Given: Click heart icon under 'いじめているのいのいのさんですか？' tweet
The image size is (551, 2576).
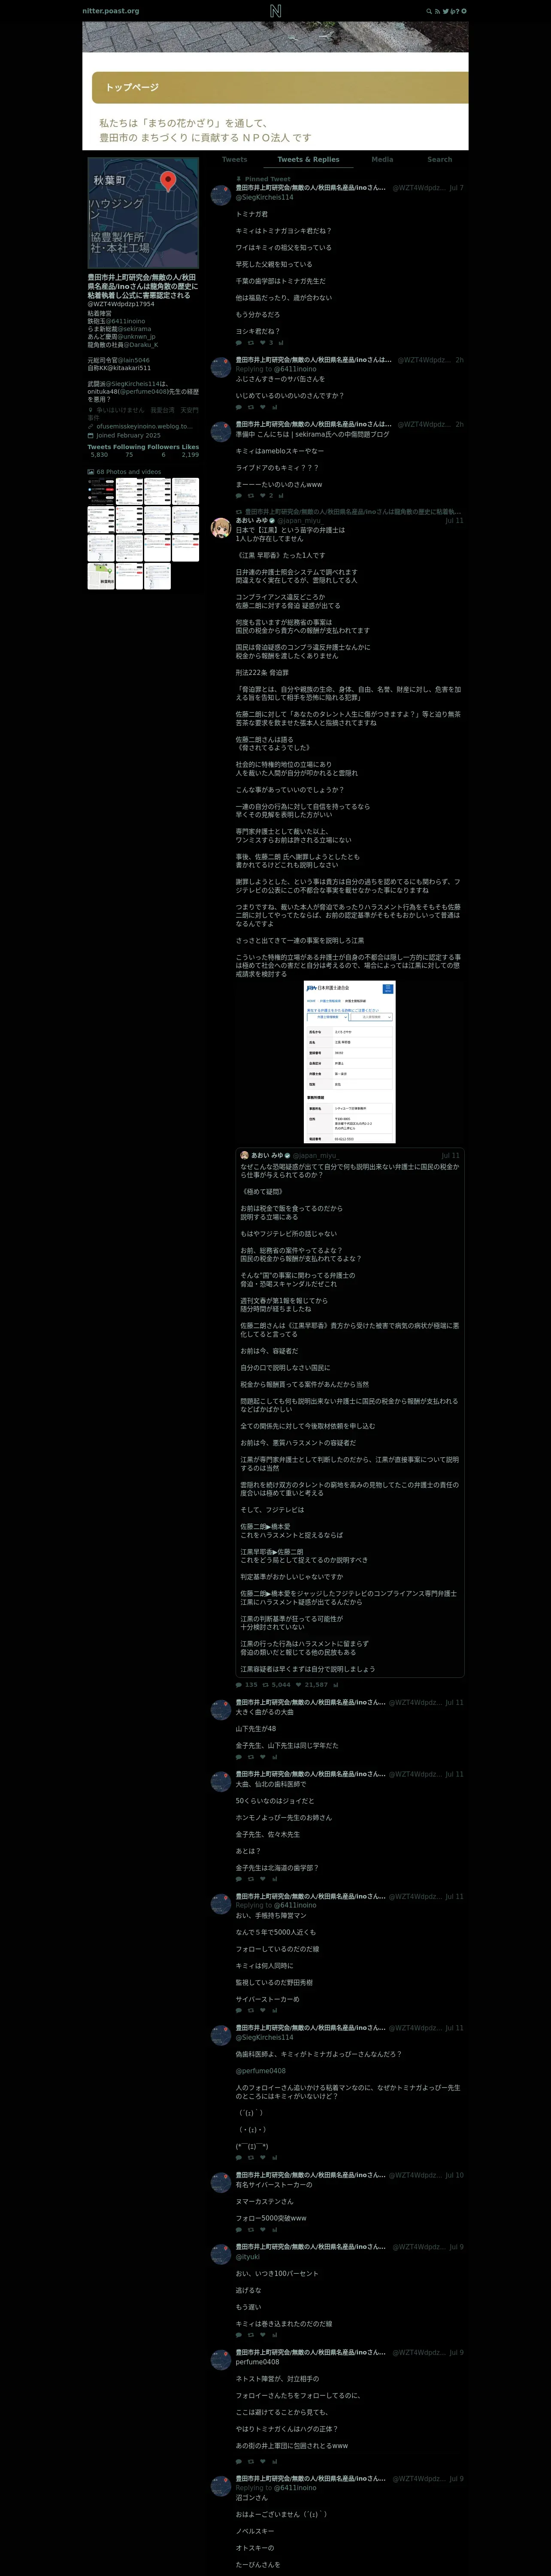Looking at the screenshot, I should (x=263, y=407).
